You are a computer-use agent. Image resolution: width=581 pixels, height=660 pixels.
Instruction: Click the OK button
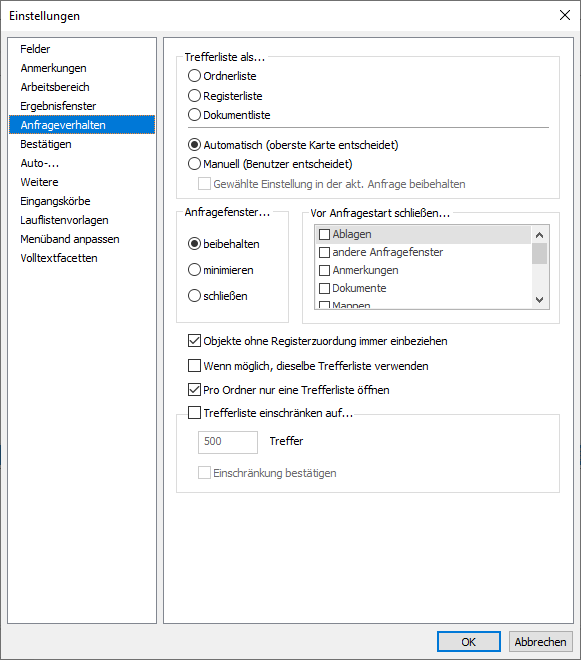(x=469, y=641)
